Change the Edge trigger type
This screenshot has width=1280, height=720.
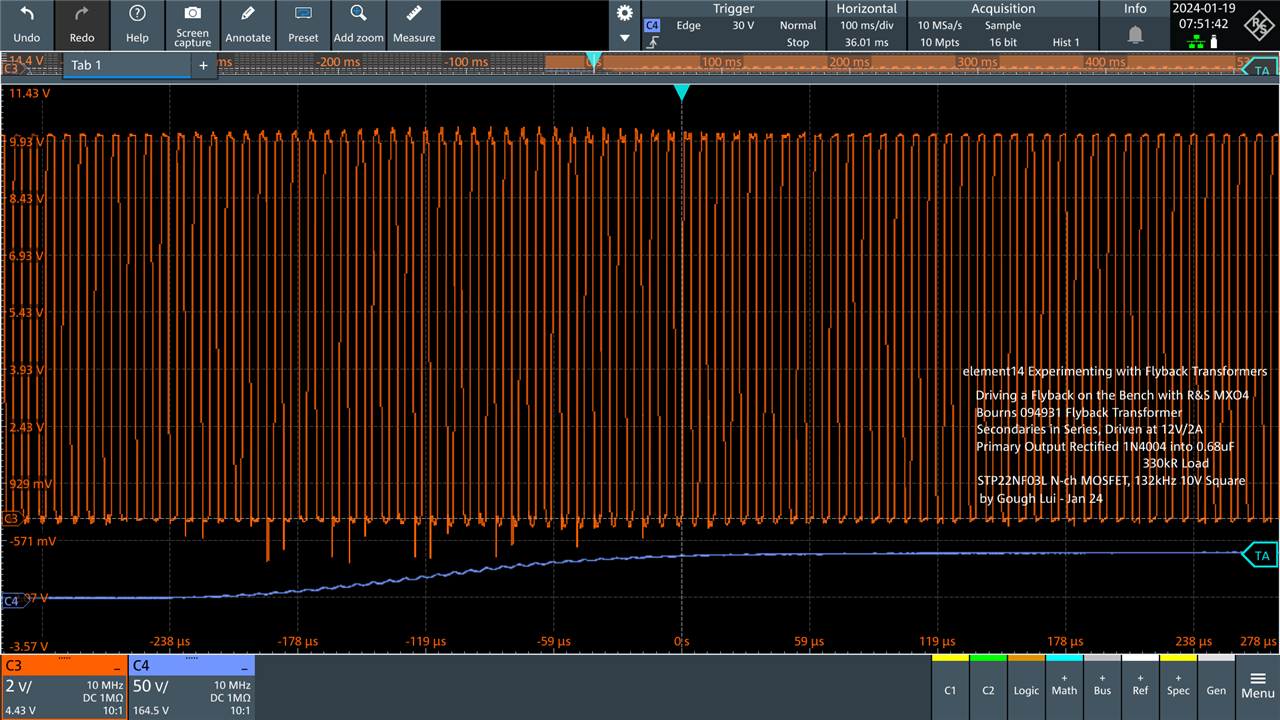688,26
